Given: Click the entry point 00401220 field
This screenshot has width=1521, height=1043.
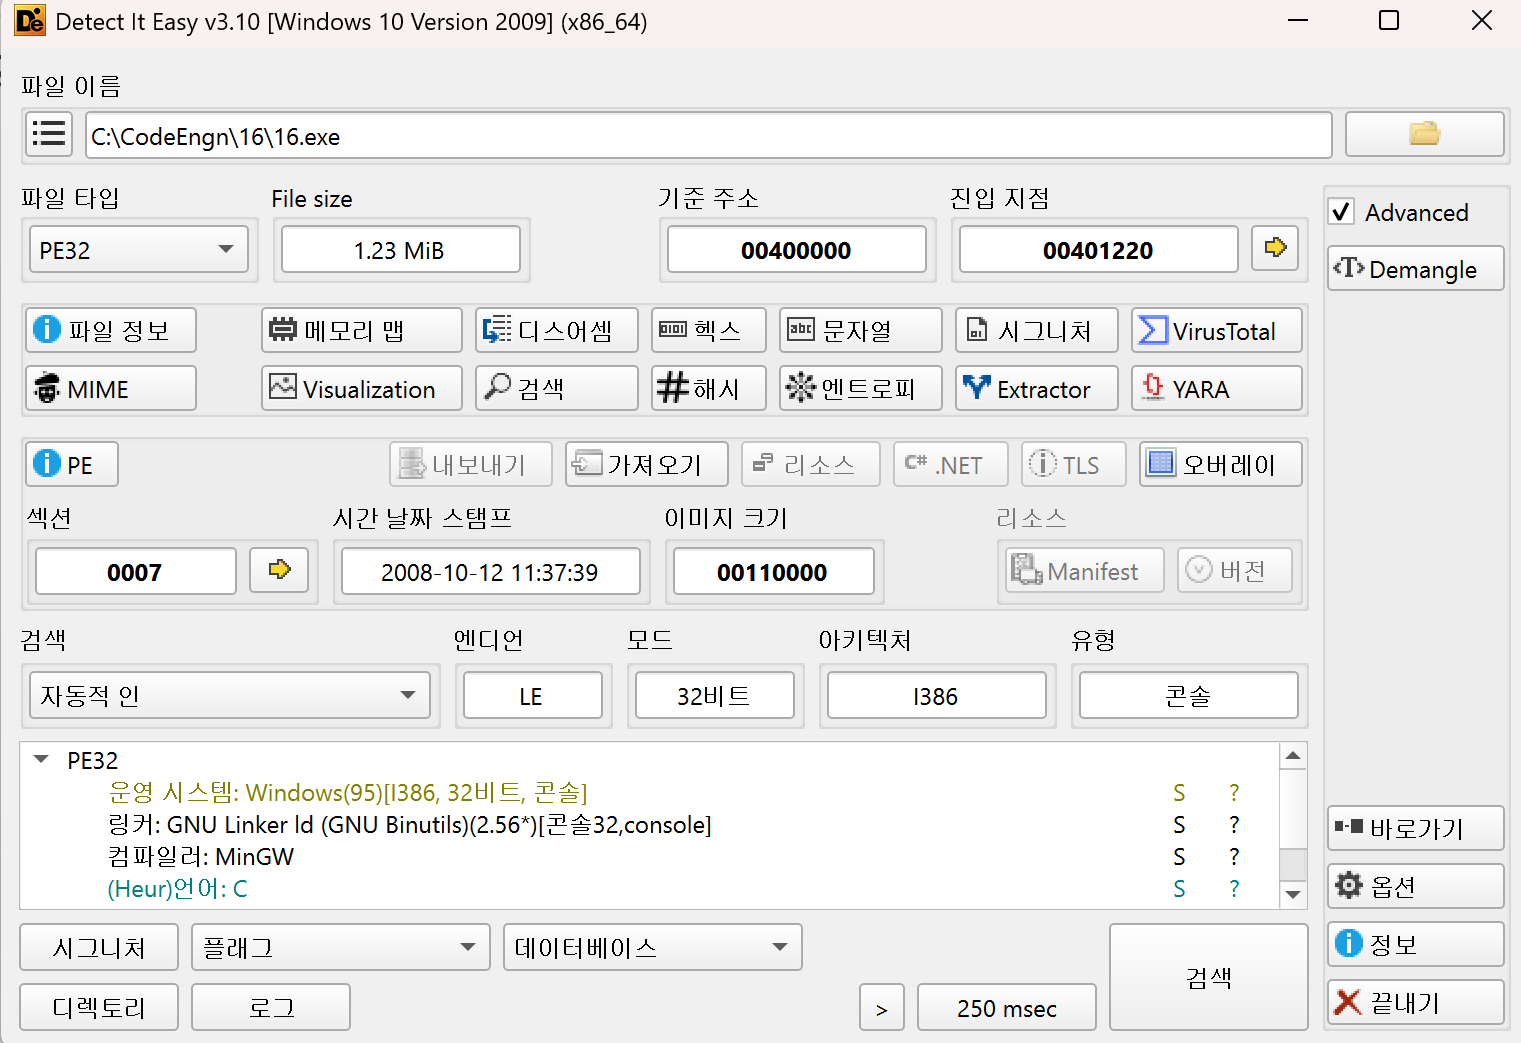Looking at the screenshot, I should click(x=1099, y=250).
